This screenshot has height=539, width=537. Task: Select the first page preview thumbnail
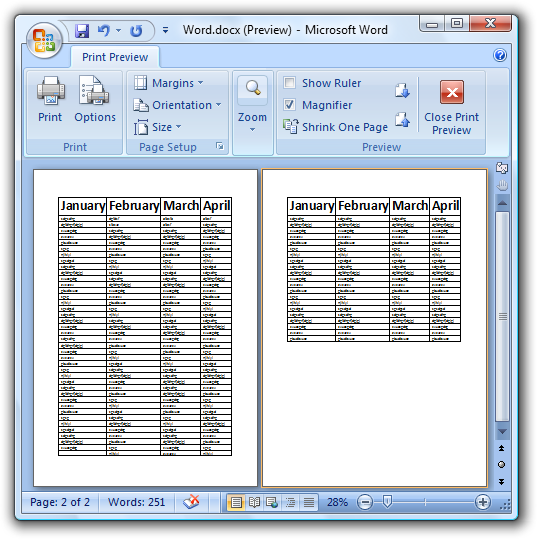[x=145, y=328]
